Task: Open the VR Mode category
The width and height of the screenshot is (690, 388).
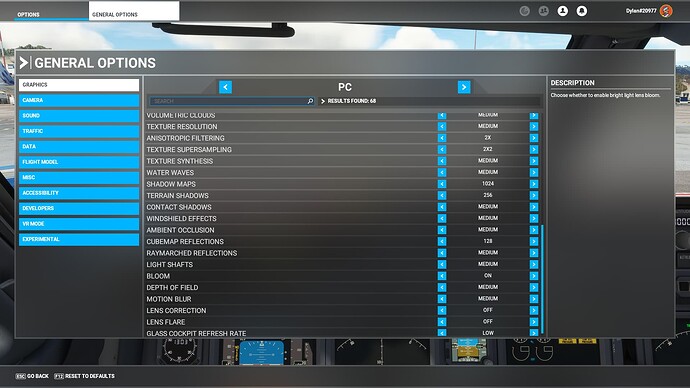Action: pos(79,224)
